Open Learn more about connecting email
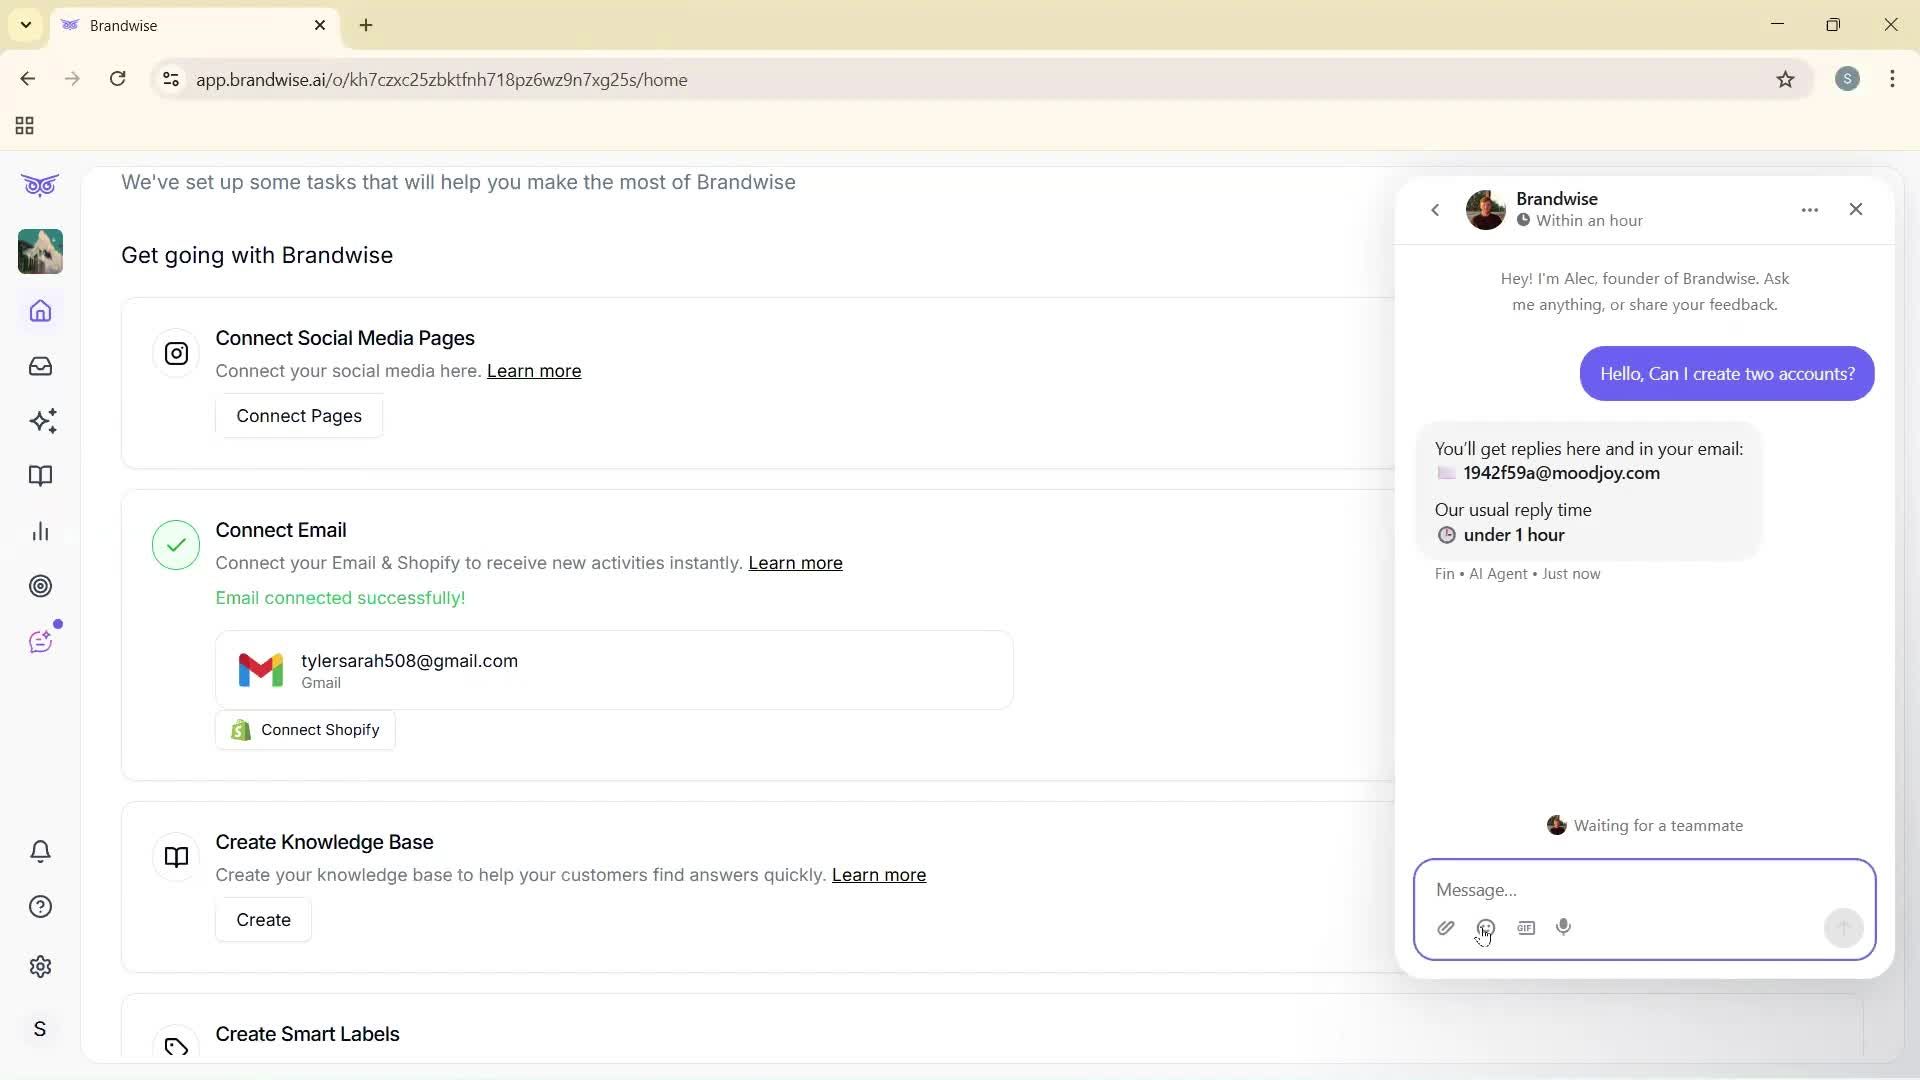This screenshot has height=1080, width=1920. click(x=795, y=563)
